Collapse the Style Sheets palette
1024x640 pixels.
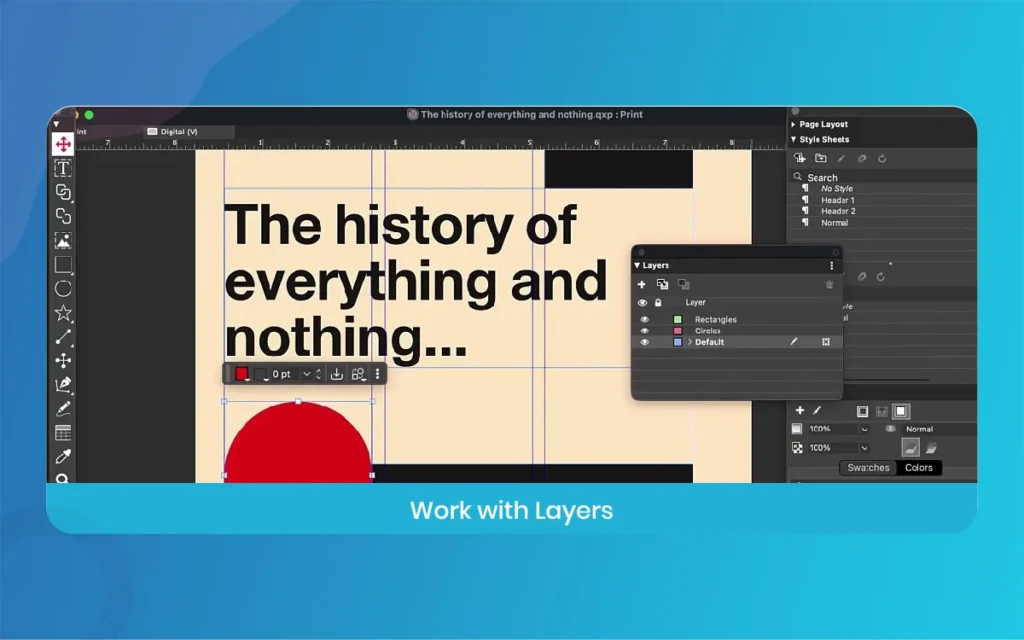(x=793, y=139)
